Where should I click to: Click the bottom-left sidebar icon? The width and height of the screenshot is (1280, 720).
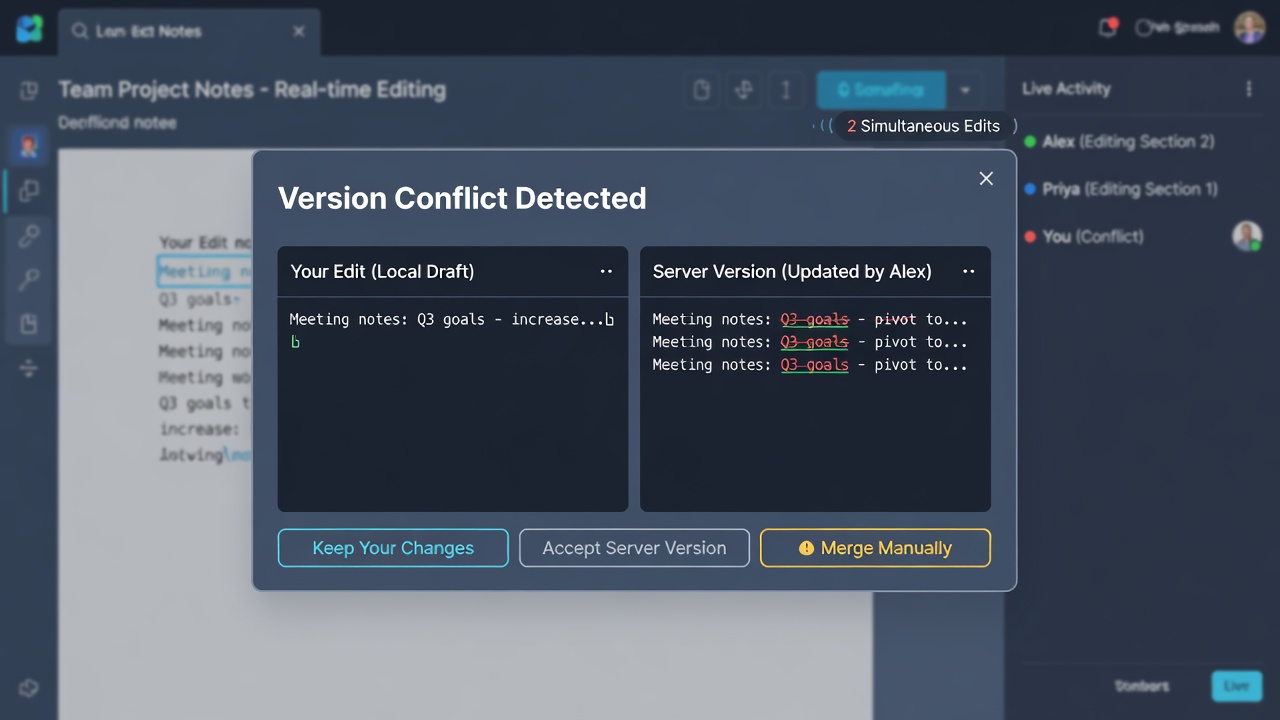(x=29, y=688)
